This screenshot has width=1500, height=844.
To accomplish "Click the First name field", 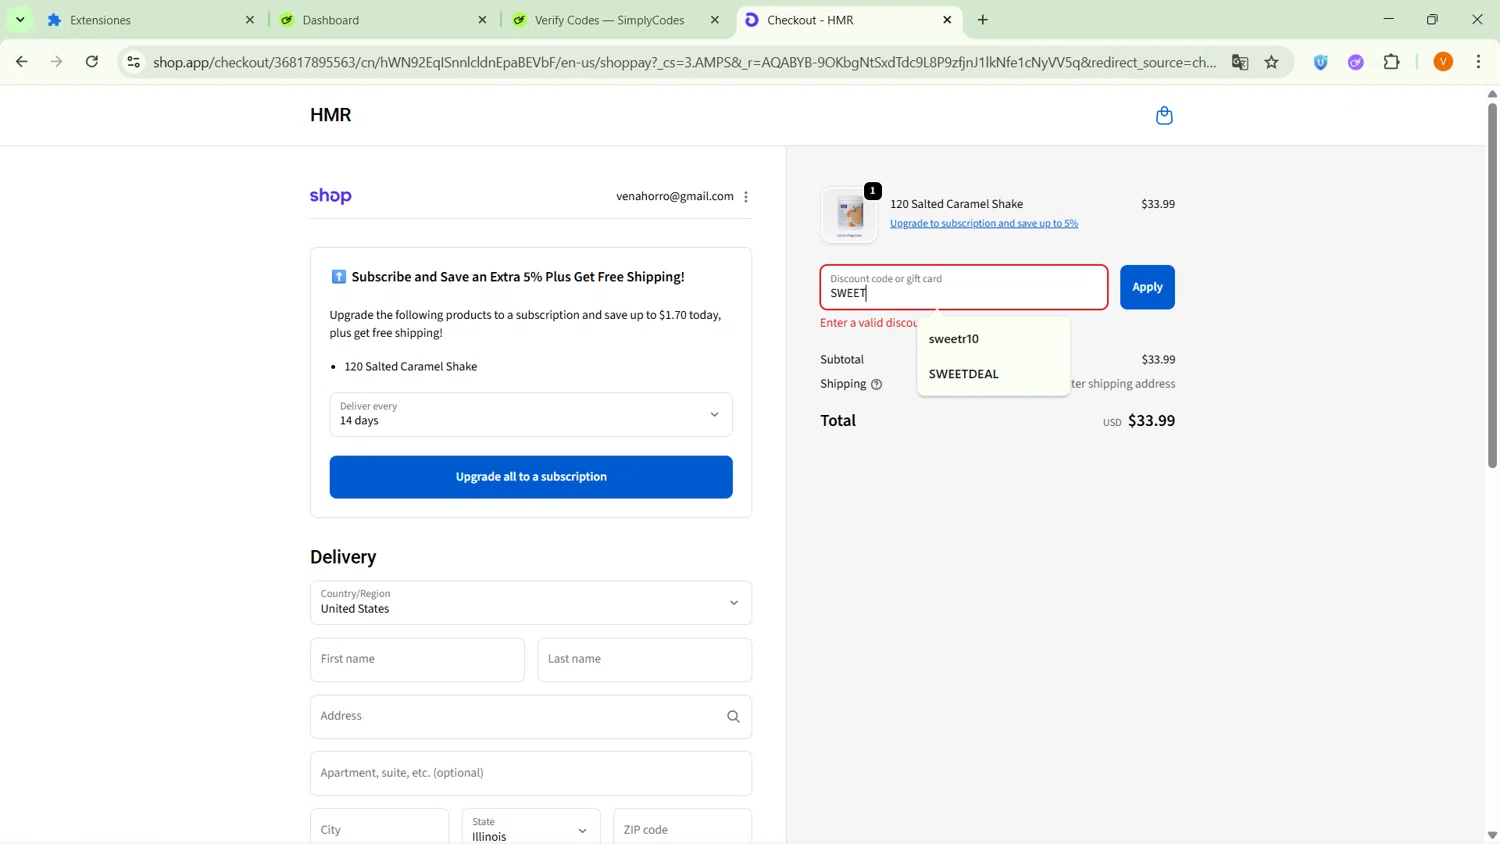I will (x=417, y=660).
